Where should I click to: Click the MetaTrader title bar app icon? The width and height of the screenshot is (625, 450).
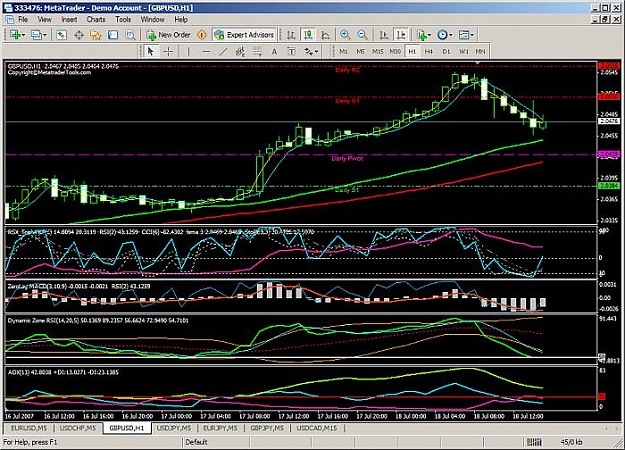click(x=8, y=8)
